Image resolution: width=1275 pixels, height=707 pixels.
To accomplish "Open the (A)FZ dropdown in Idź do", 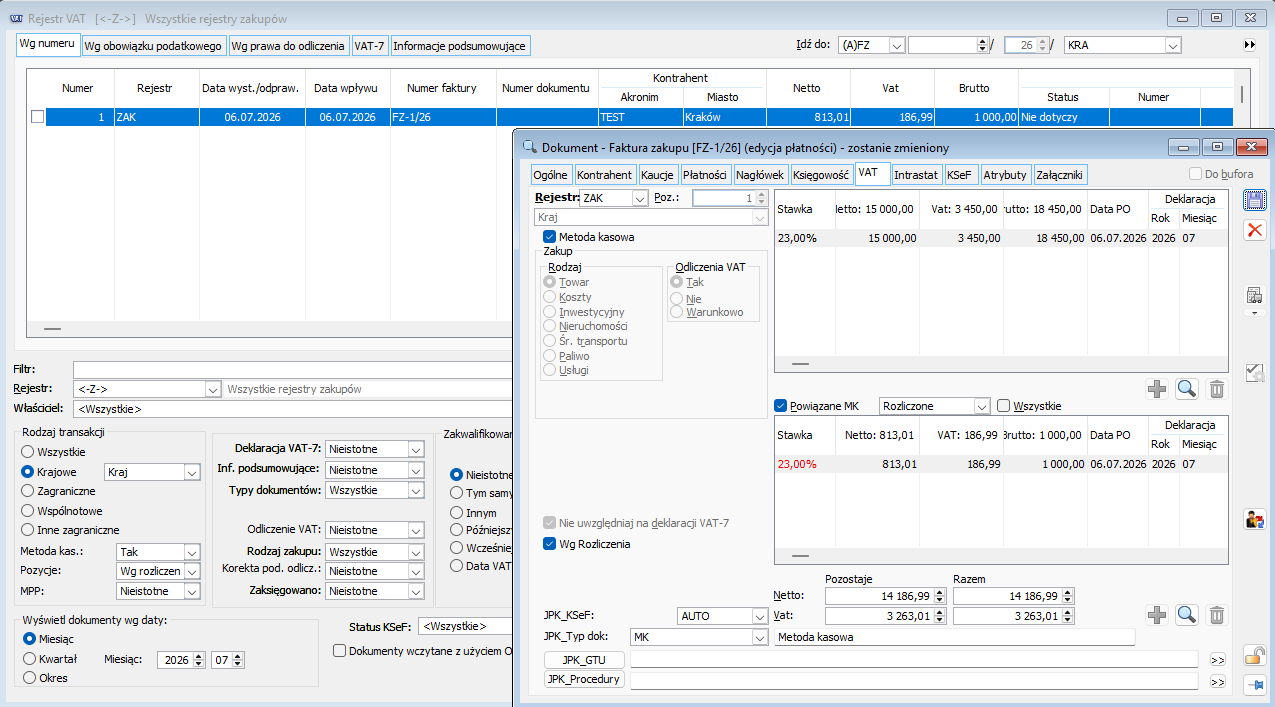I will click(897, 45).
